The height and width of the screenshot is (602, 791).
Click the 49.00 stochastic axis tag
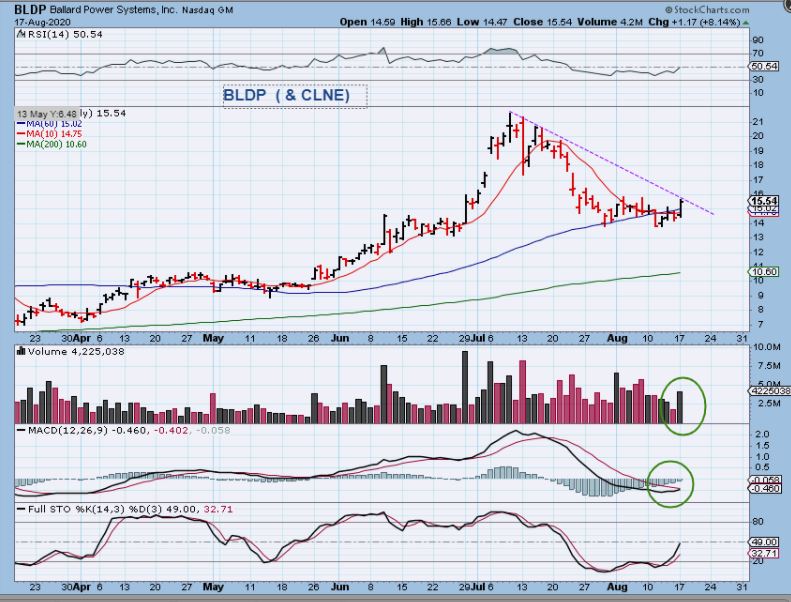(x=765, y=542)
